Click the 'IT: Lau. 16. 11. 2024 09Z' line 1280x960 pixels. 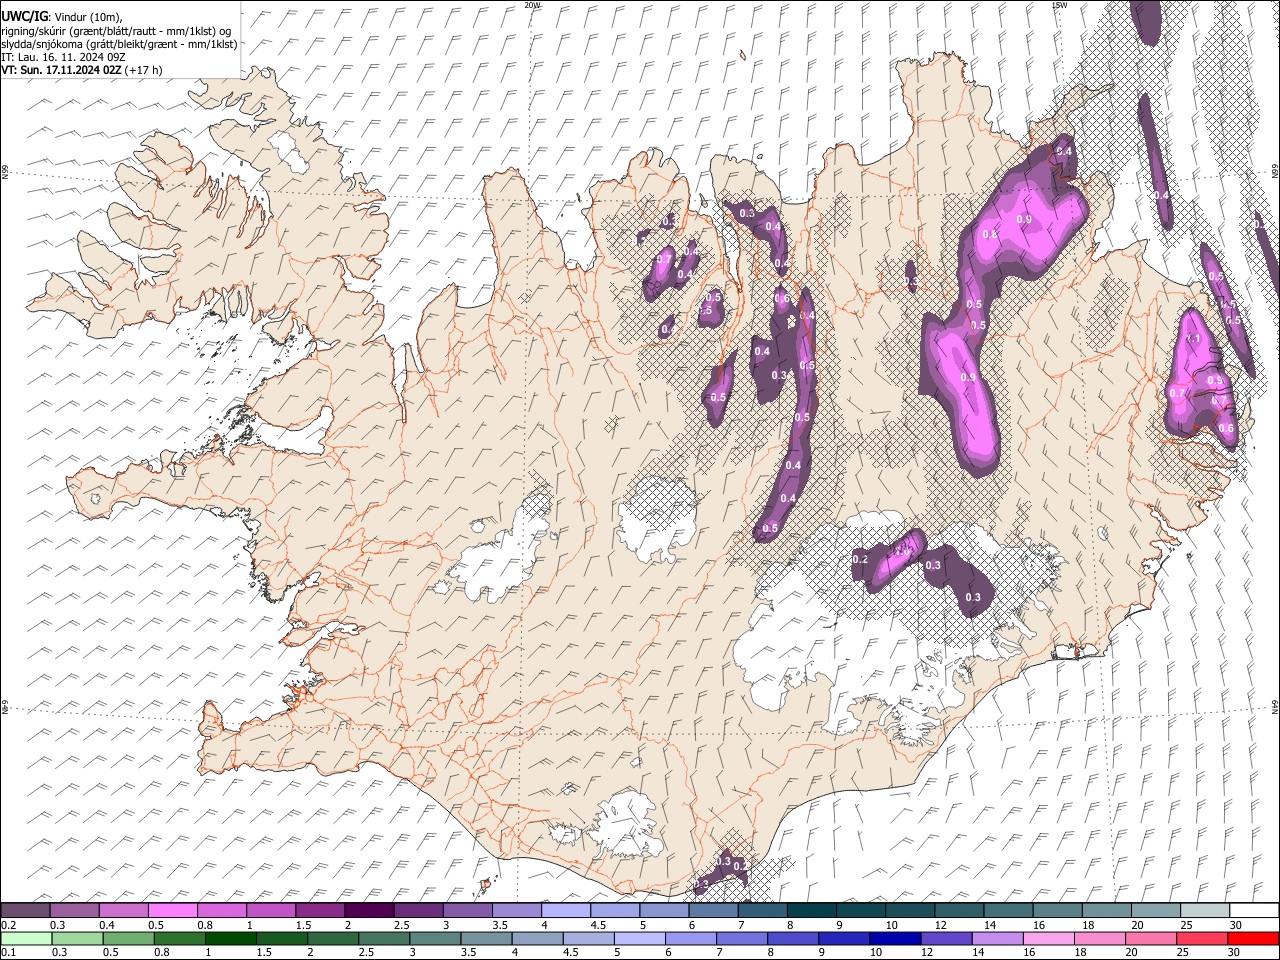pos(64,57)
